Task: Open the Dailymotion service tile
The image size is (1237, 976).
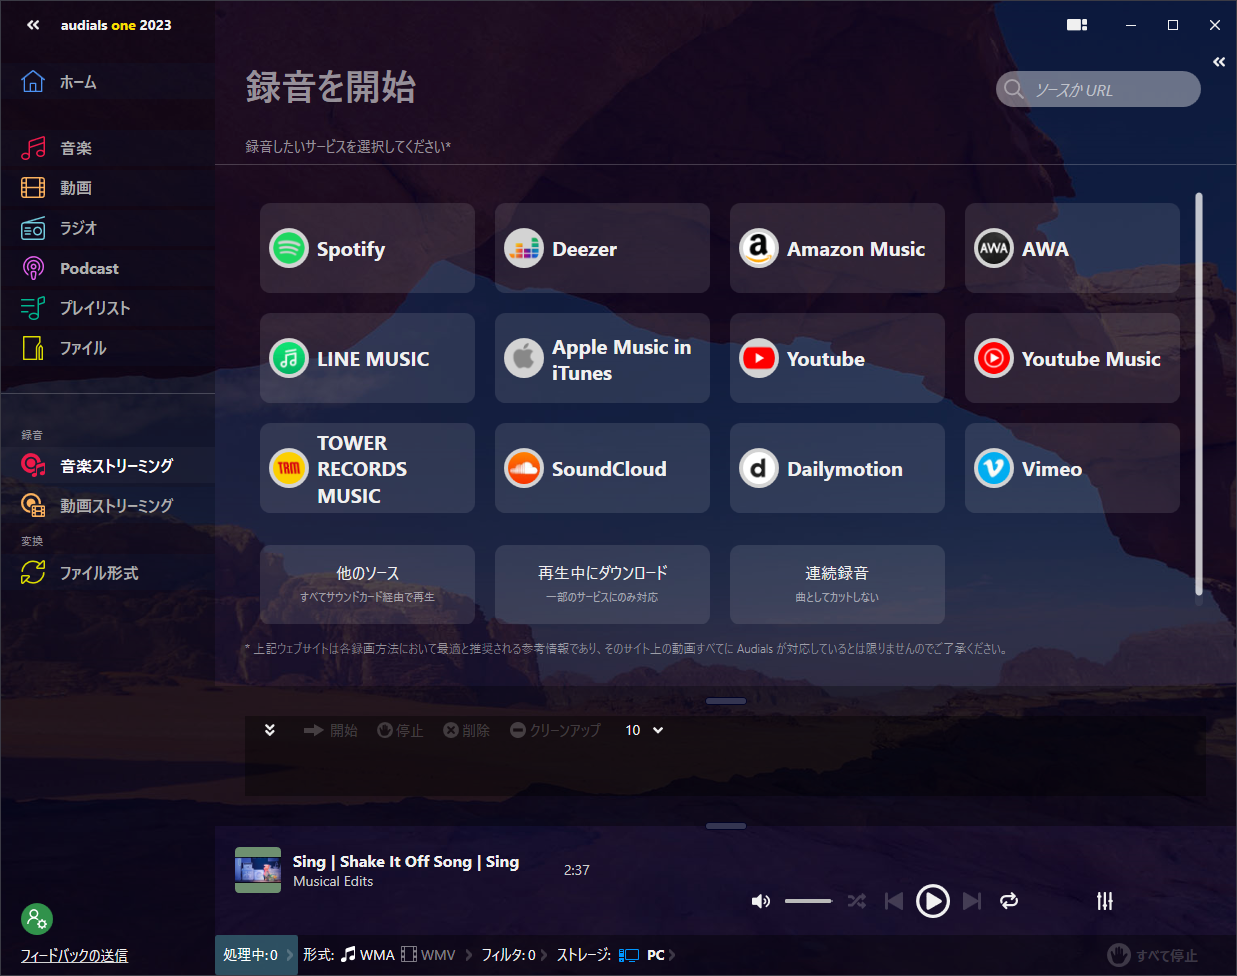Action: point(837,468)
